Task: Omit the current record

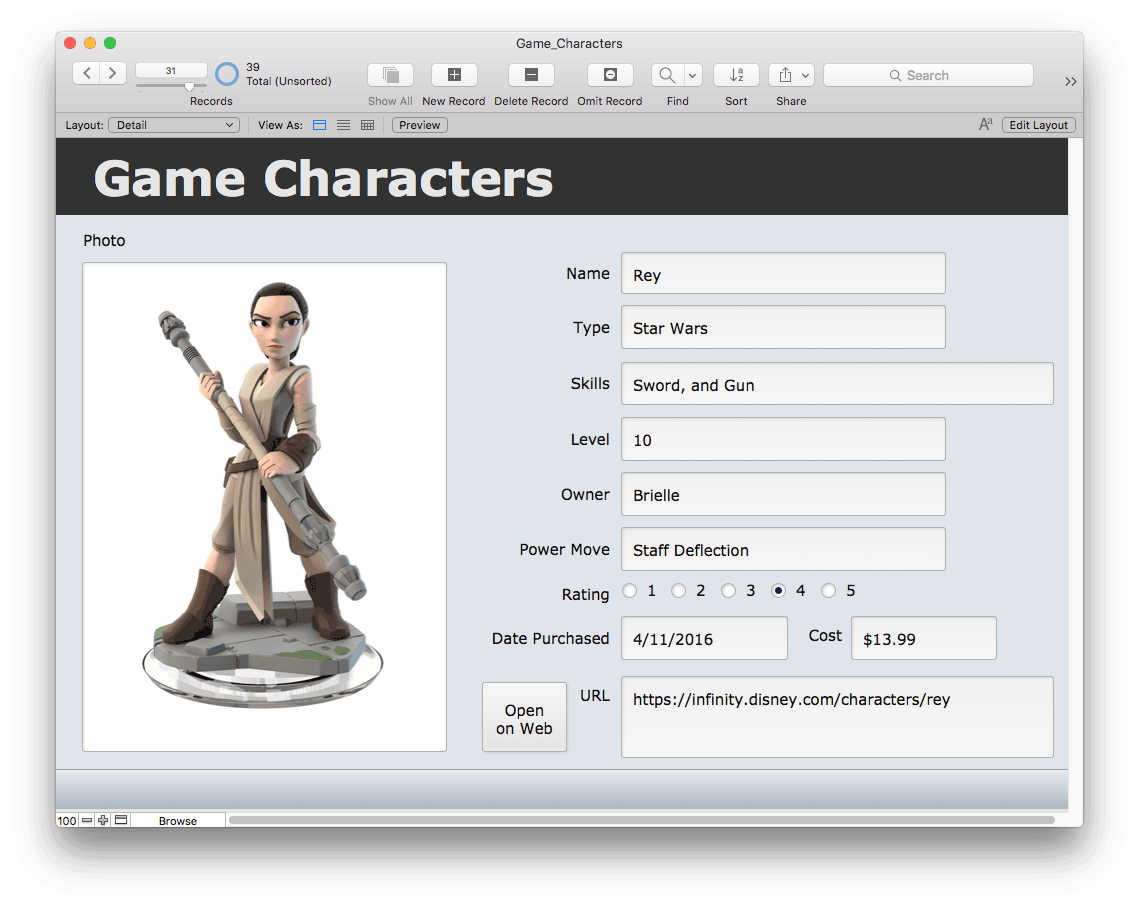Action: point(609,74)
